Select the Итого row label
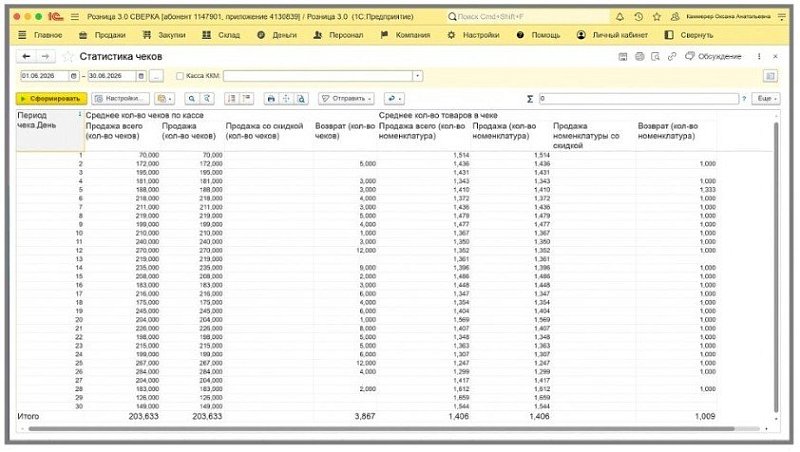The image size is (800, 452). click(29, 417)
